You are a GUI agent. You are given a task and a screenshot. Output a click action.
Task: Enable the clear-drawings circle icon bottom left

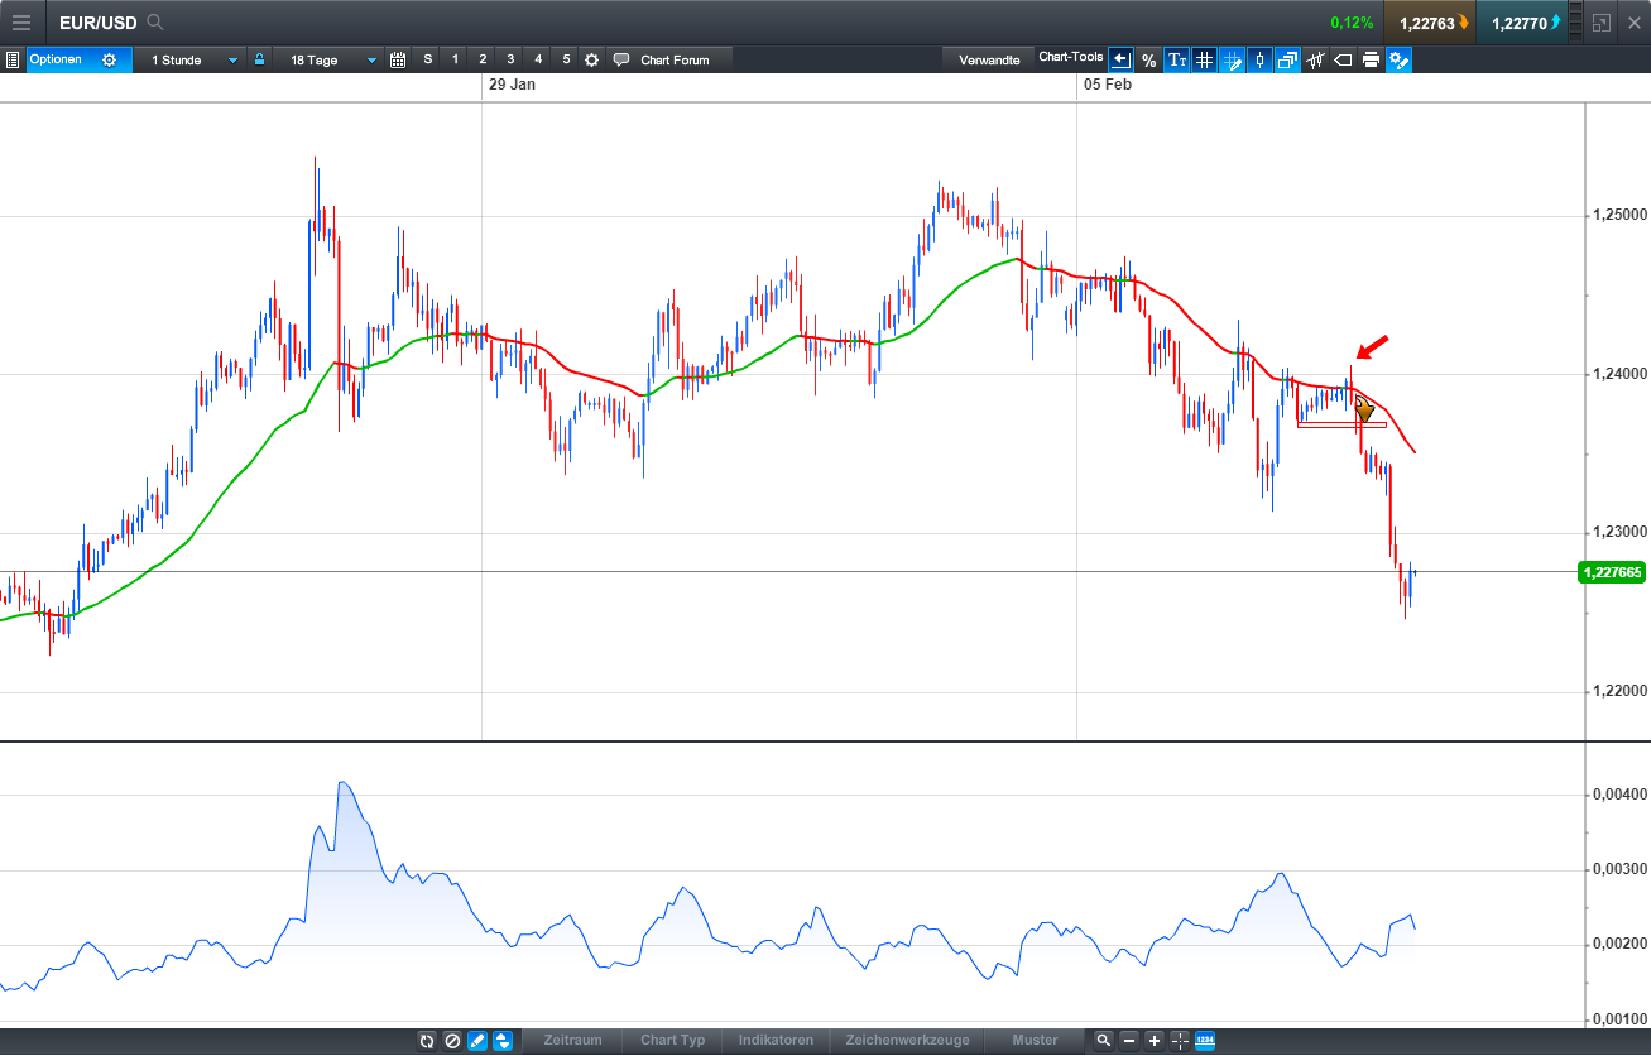tap(452, 1041)
